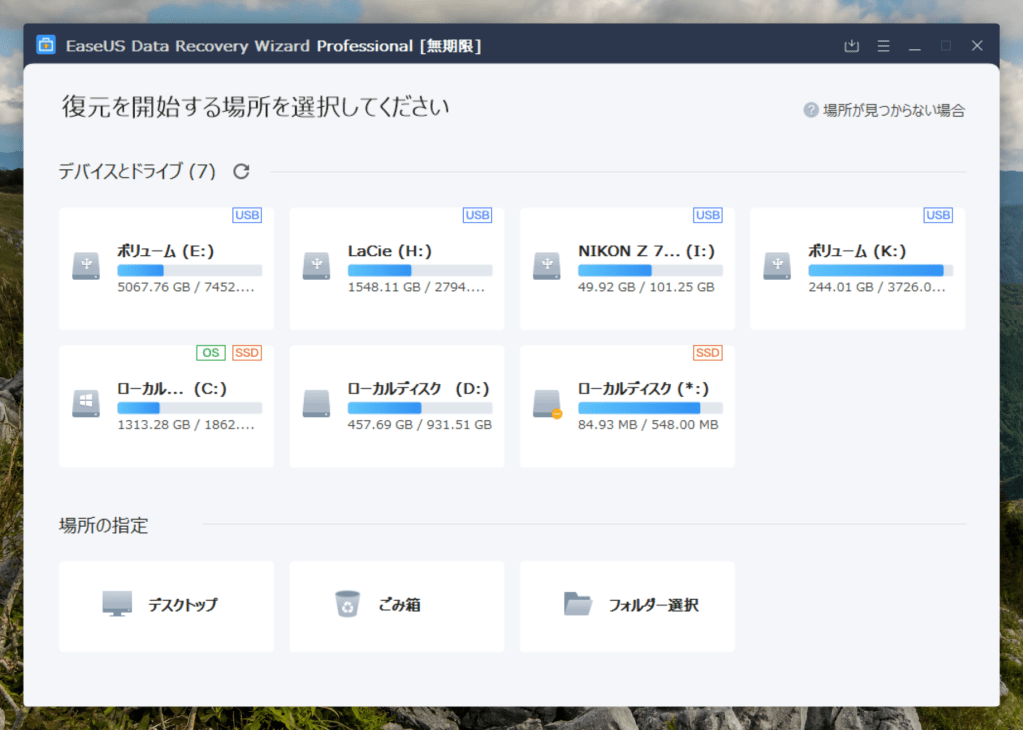Click the ボリューム (K:) drive icon
The height and width of the screenshot is (730, 1023).
click(x=777, y=266)
